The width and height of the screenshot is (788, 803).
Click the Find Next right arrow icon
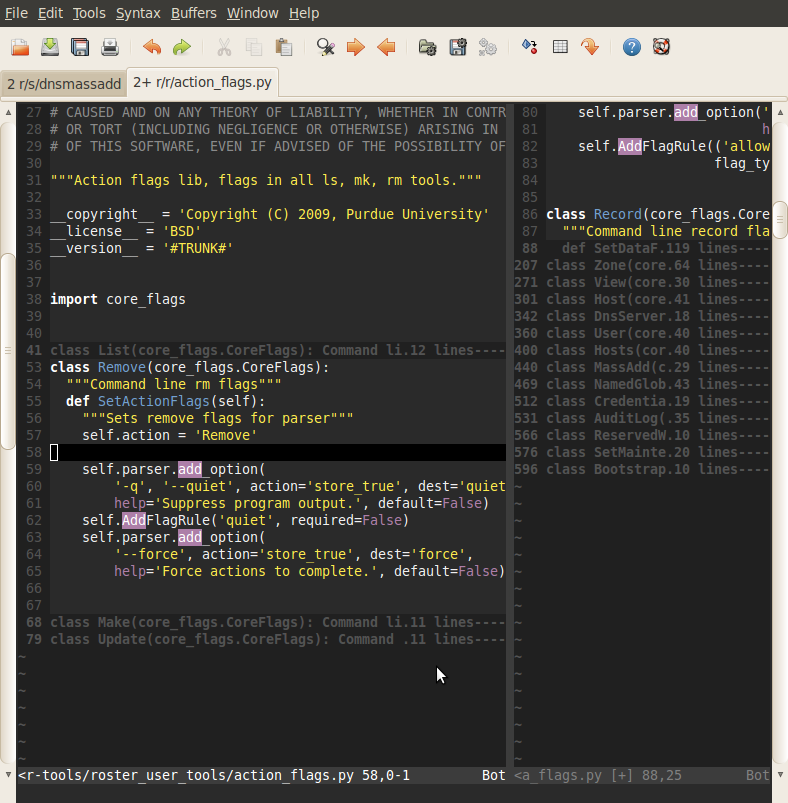[355, 47]
